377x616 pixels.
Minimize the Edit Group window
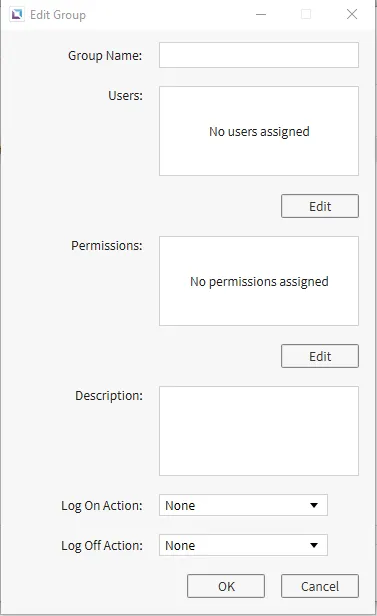pos(261,15)
